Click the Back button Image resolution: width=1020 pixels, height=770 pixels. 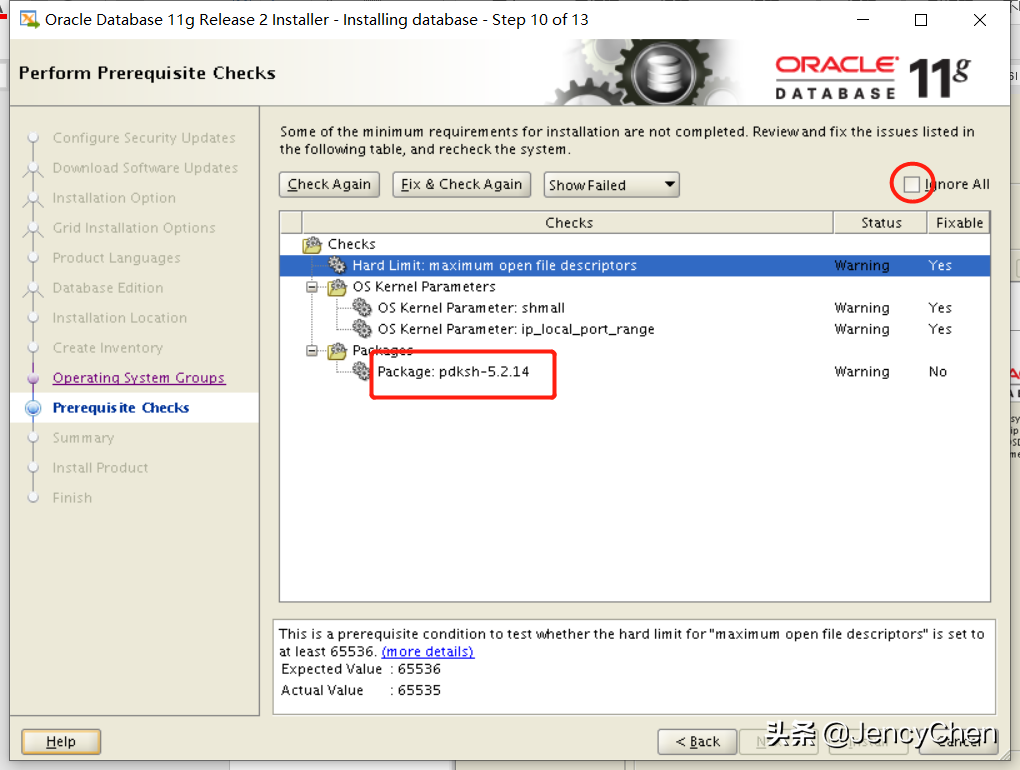[x=697, y=741]
